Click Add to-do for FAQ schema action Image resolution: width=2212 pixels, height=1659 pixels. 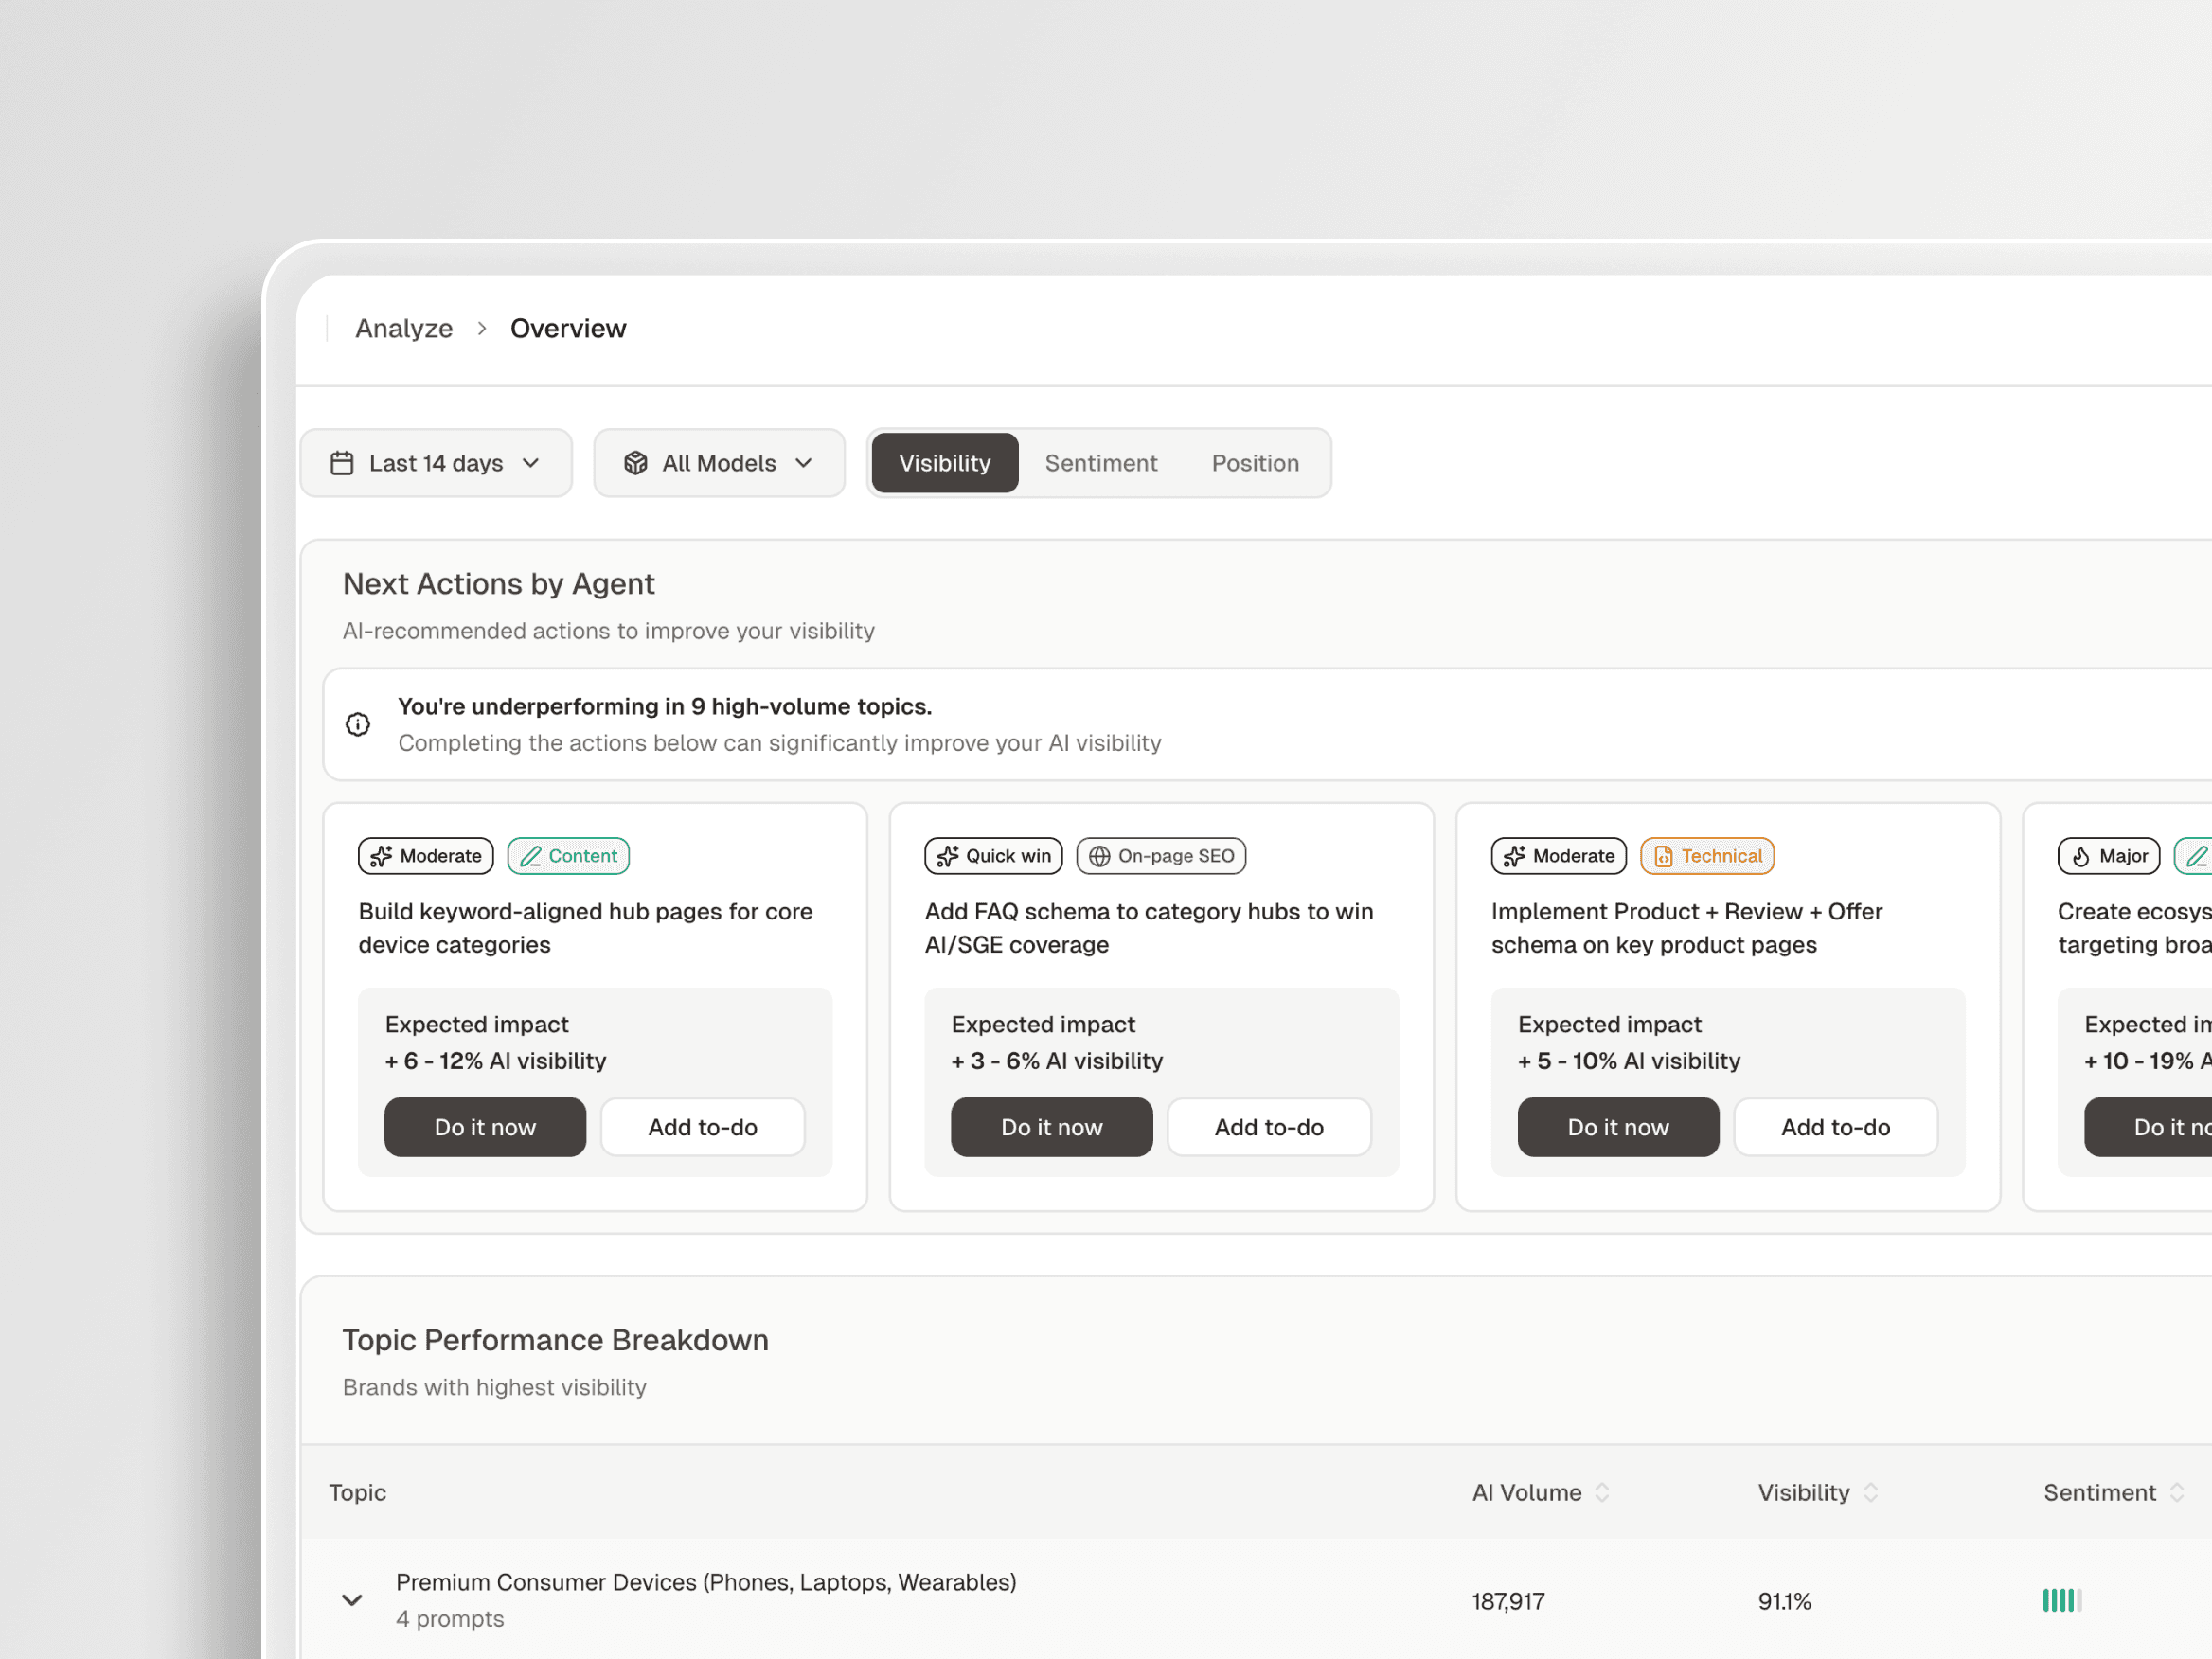pyautogui.click(x=1268, y=1127)
